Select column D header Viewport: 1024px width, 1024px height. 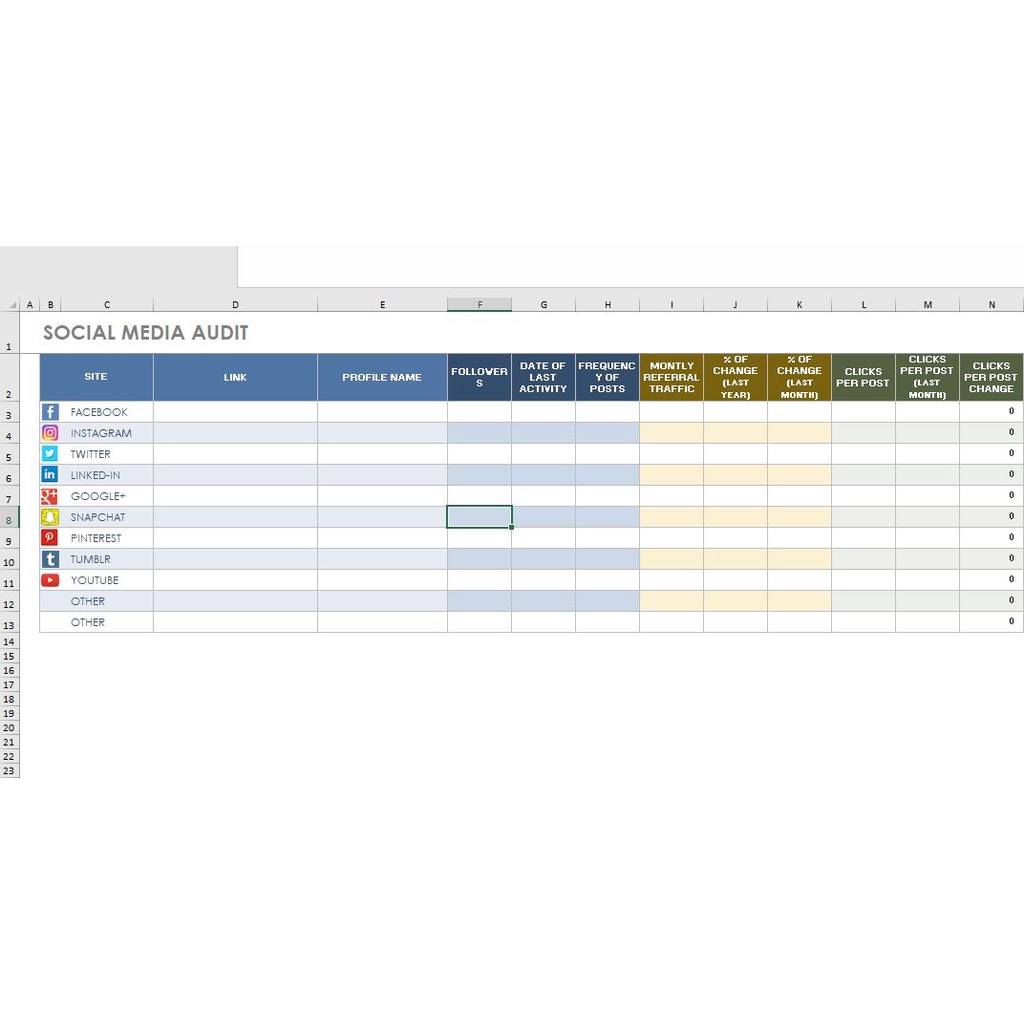(x=235, y=305)
